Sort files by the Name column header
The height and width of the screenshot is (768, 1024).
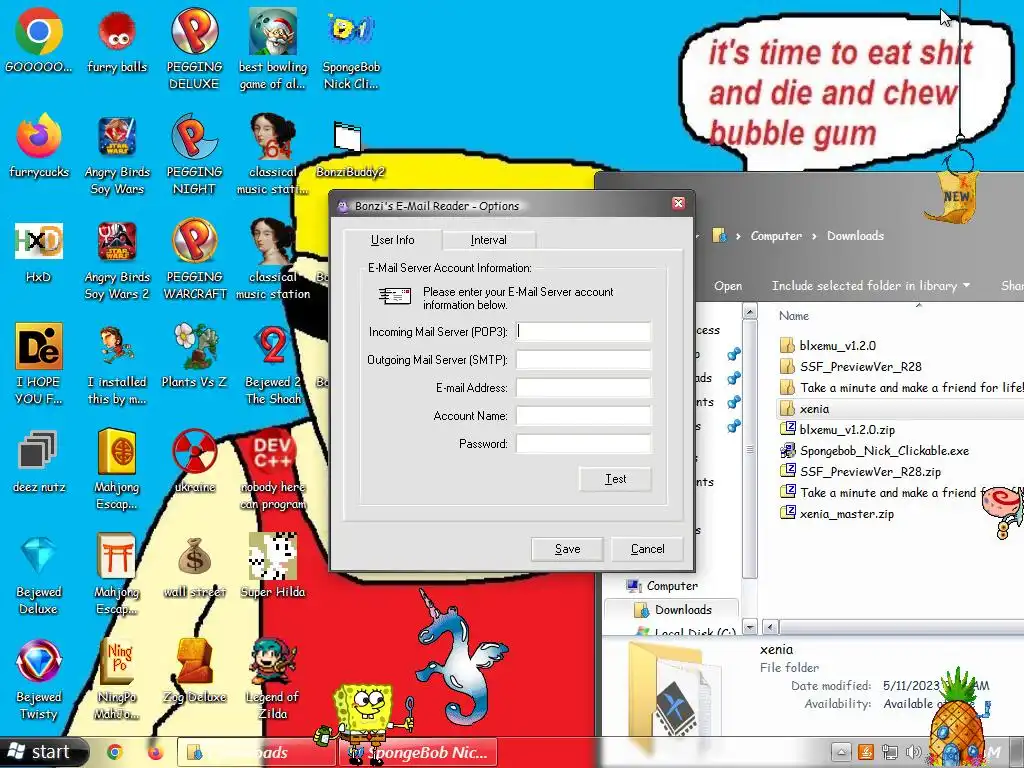click(x=793, y=316)
